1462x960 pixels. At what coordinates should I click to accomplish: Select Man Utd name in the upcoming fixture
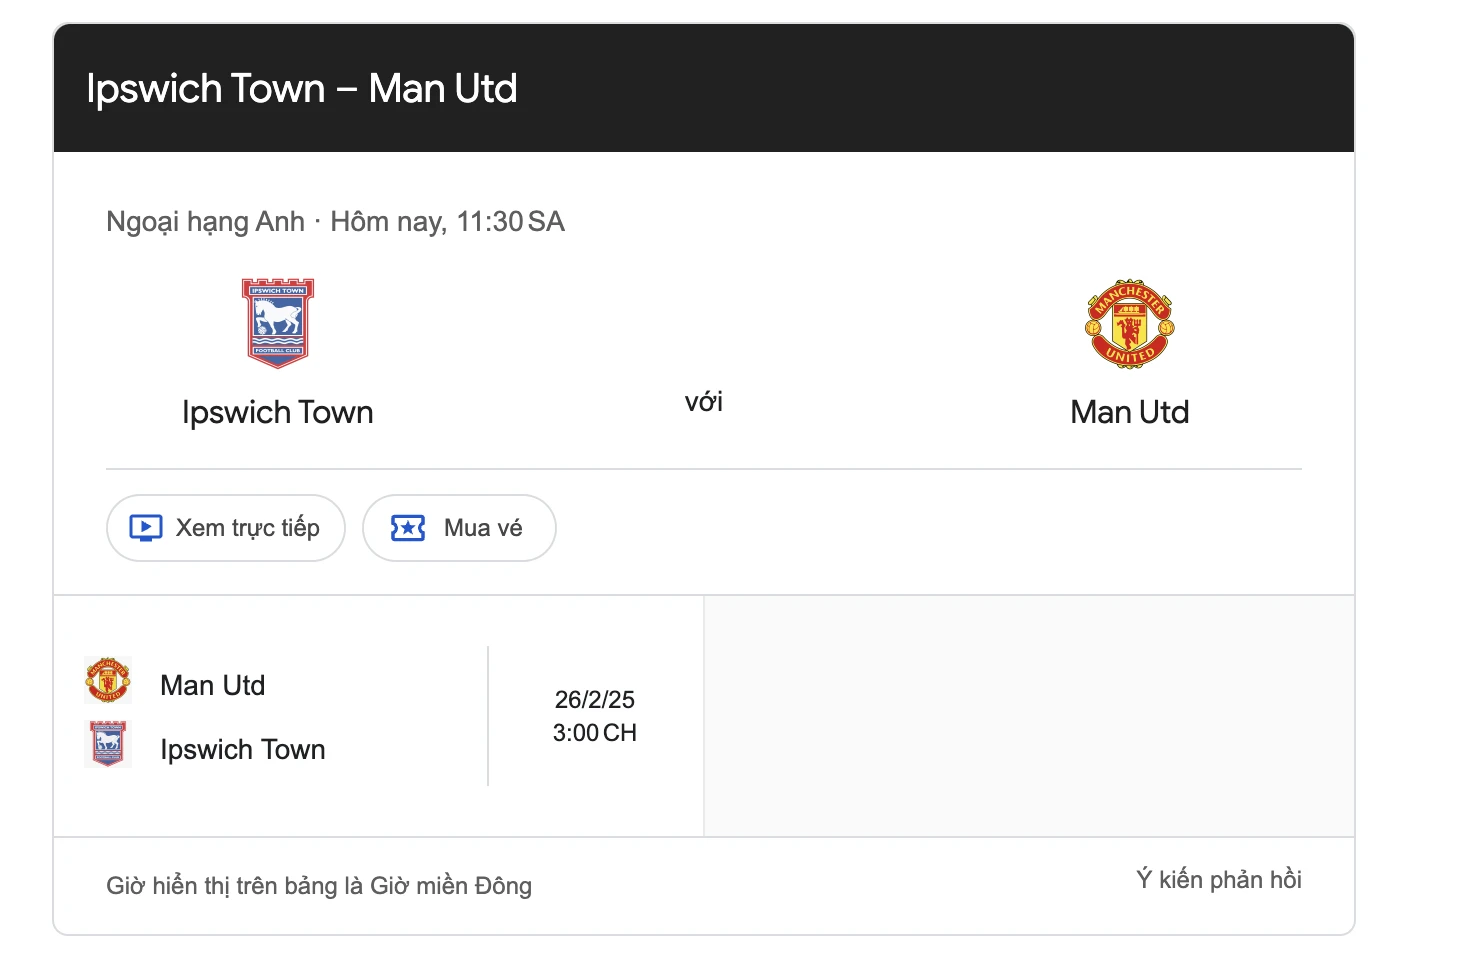213,685
